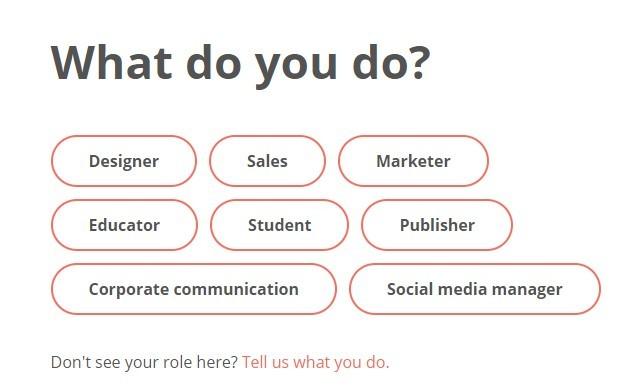Click the 'What do you do?' heading
This screenshot has height=391, width=637.
240,65
